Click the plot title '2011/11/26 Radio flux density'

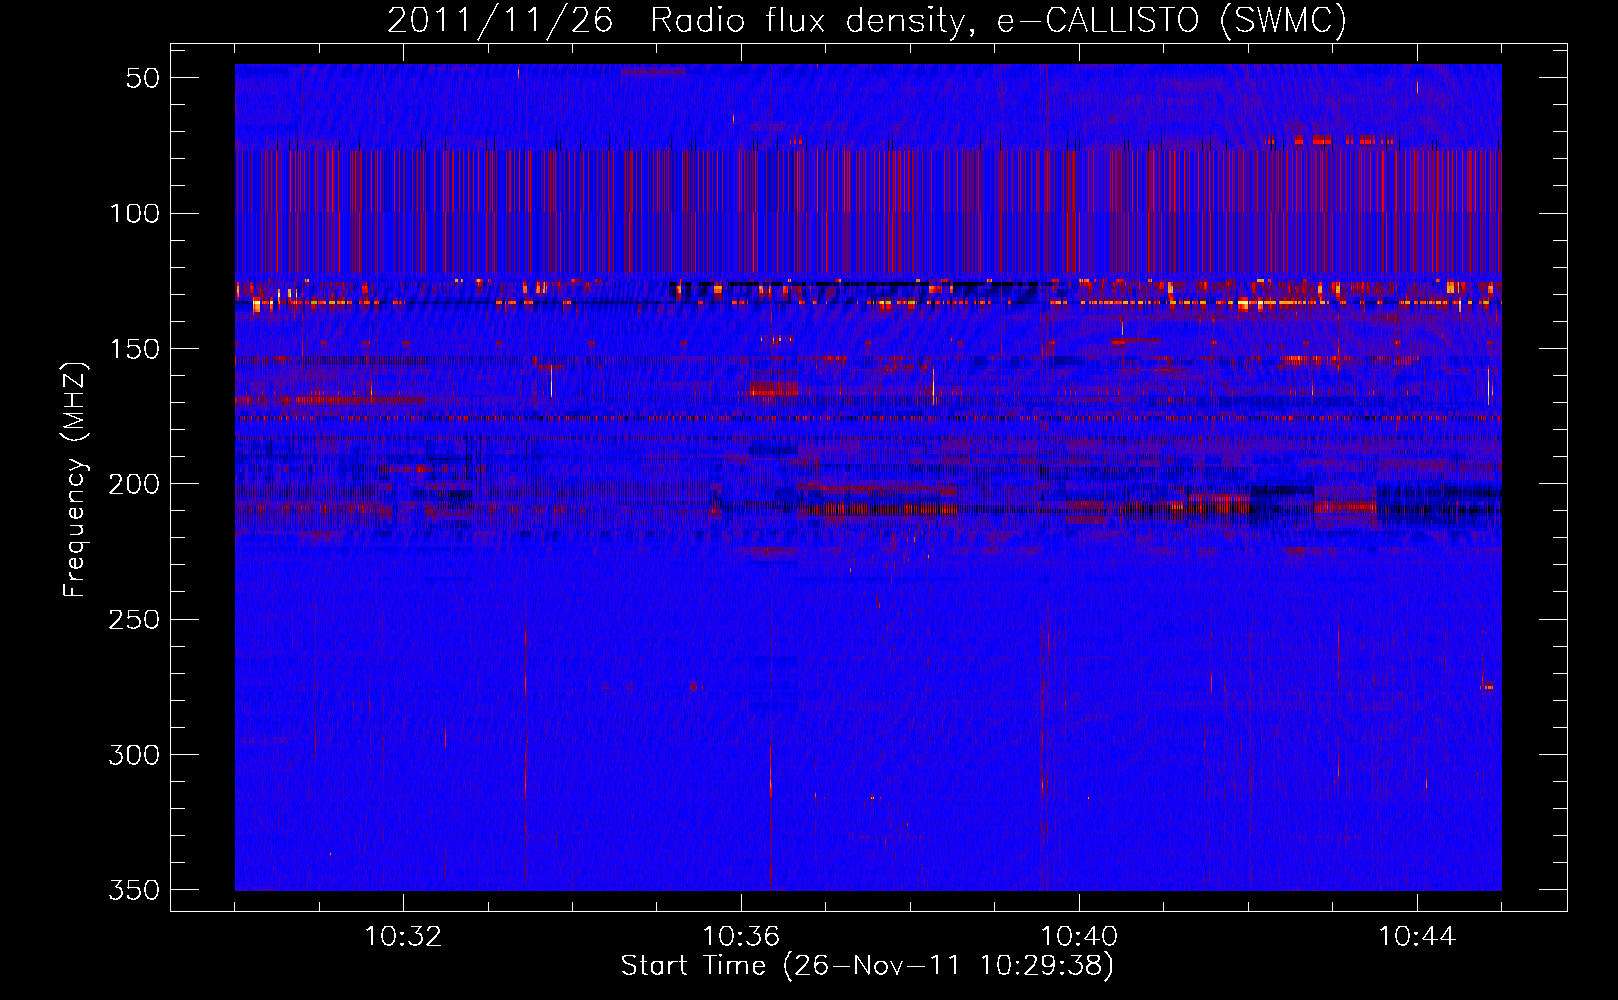tap(866, 20)
